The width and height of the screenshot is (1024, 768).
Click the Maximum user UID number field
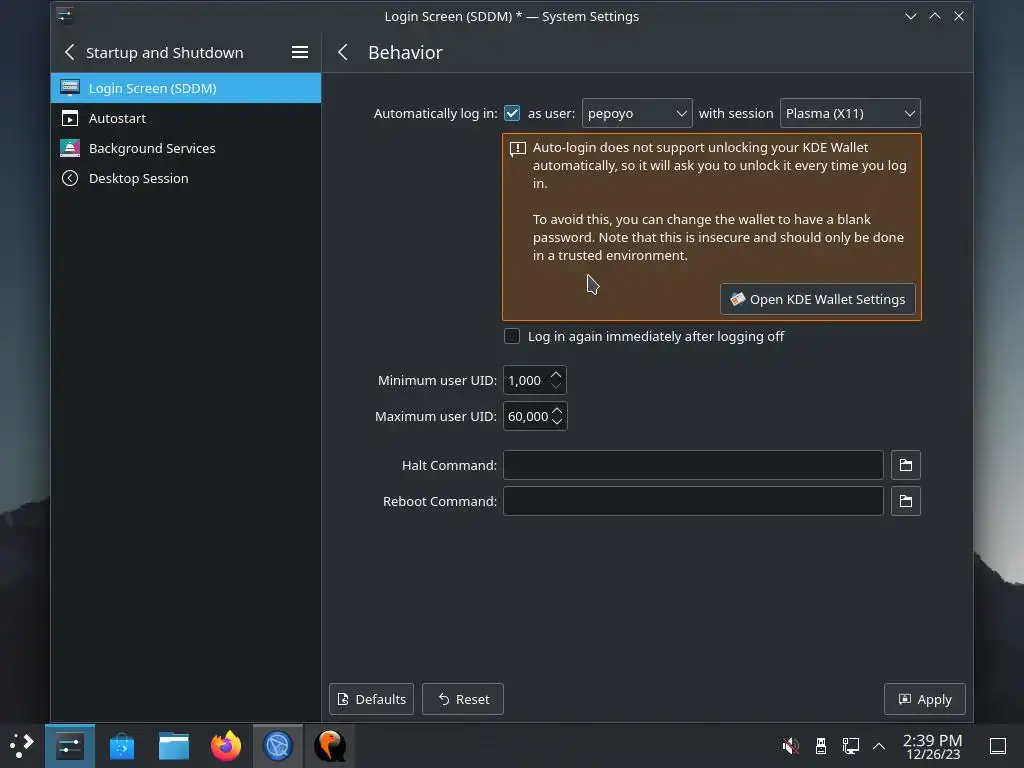click(x=528, y=416)
